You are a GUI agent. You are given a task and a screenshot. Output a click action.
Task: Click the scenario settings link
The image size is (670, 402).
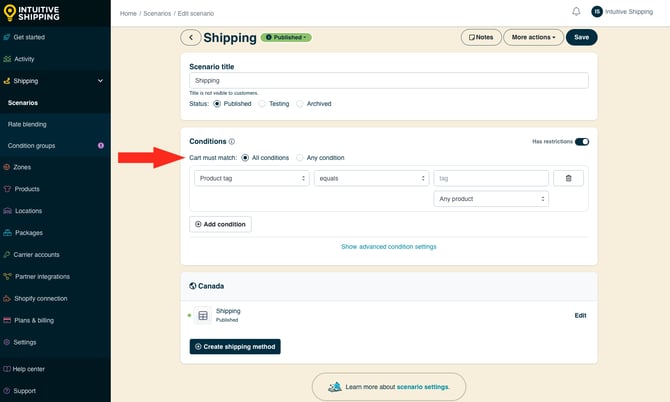tap(423, 387)
